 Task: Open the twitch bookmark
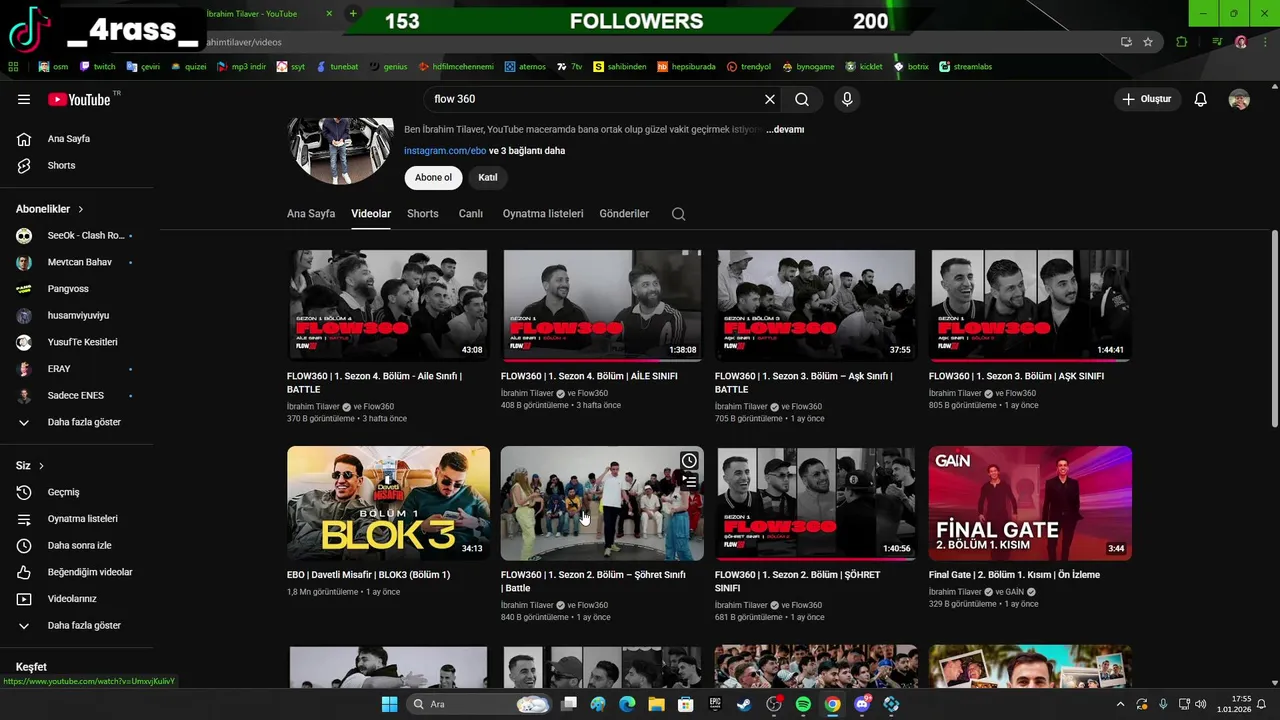(x=99, y=67)
